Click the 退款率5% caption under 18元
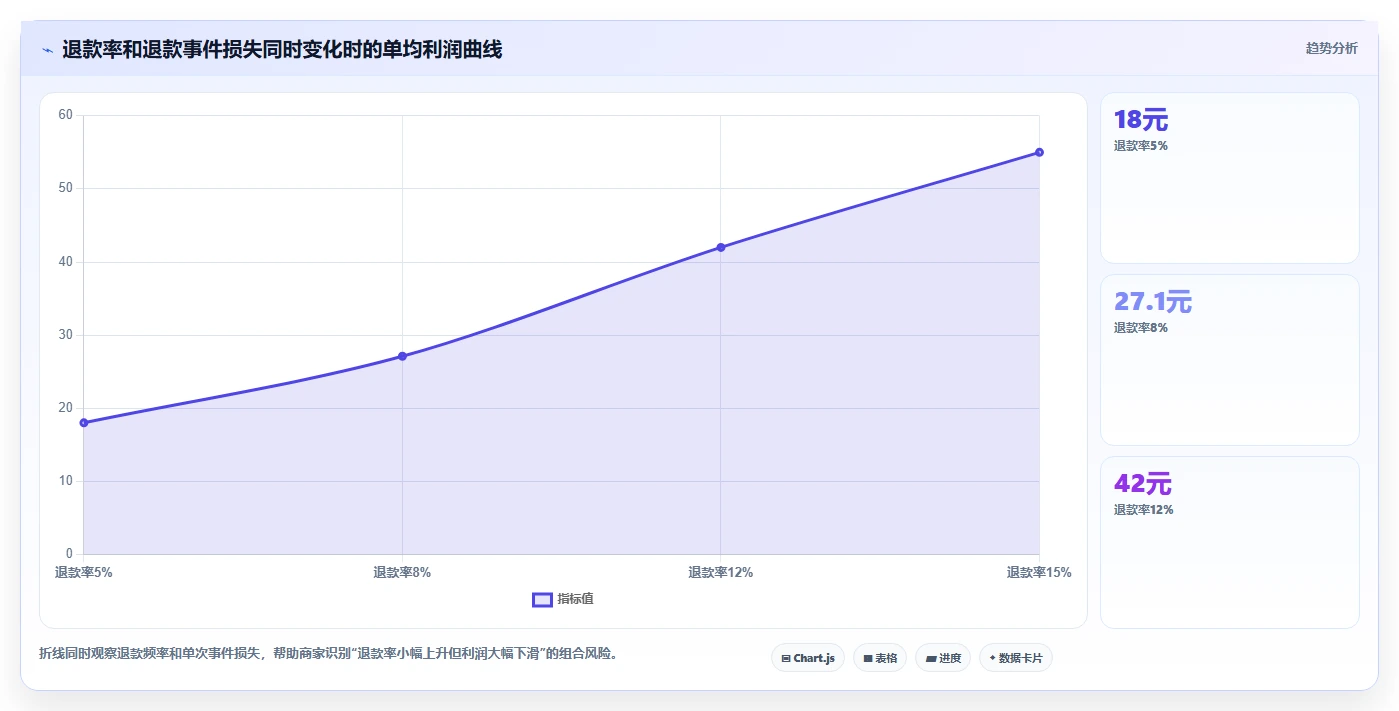 (x=1141, y=146)
